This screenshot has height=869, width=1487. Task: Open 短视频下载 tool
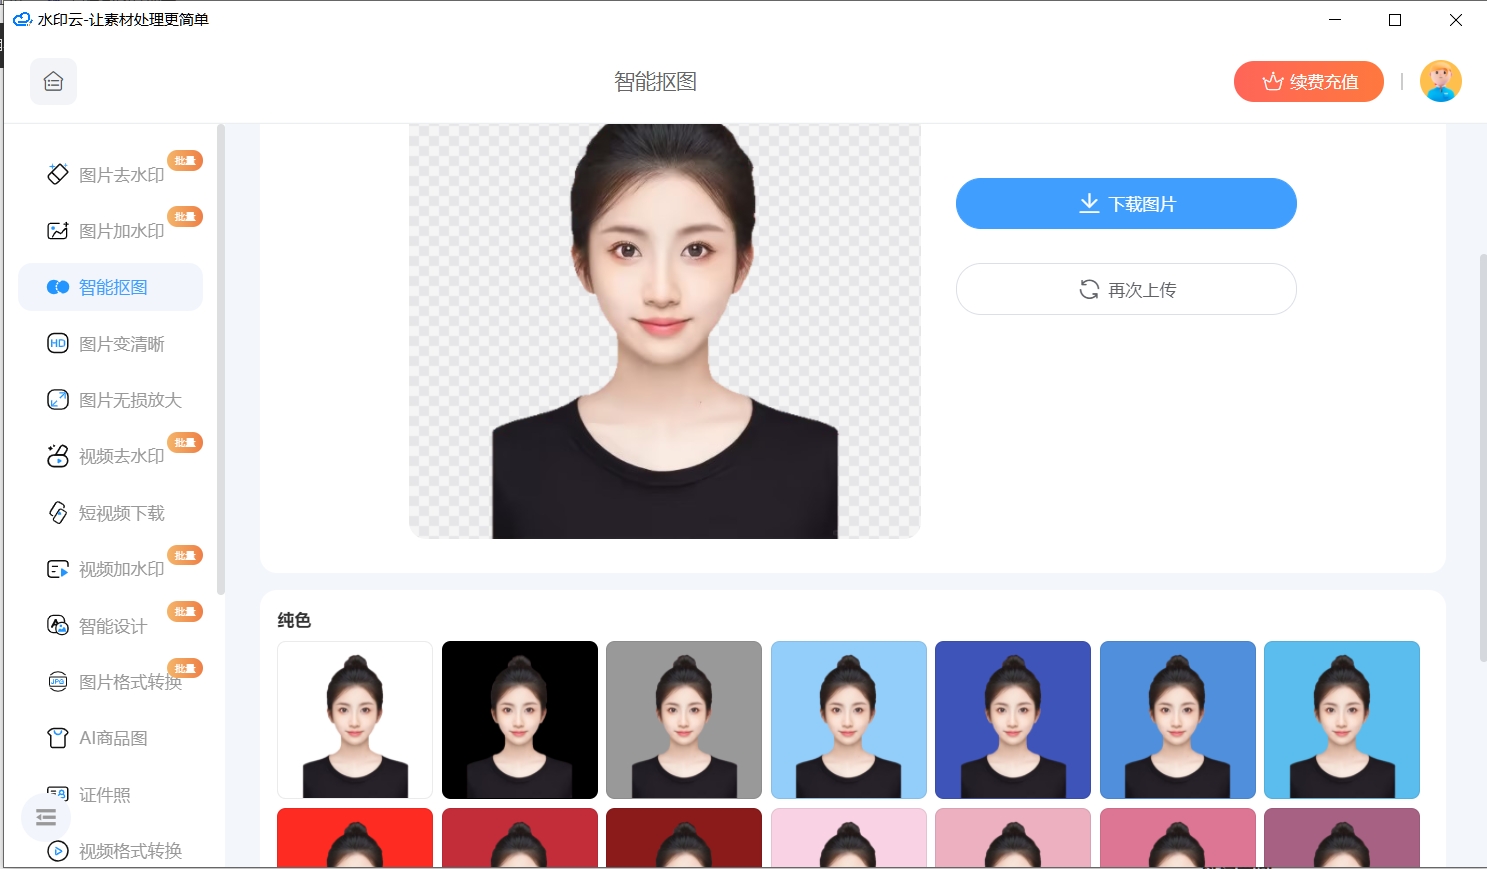tap(110, 513)
